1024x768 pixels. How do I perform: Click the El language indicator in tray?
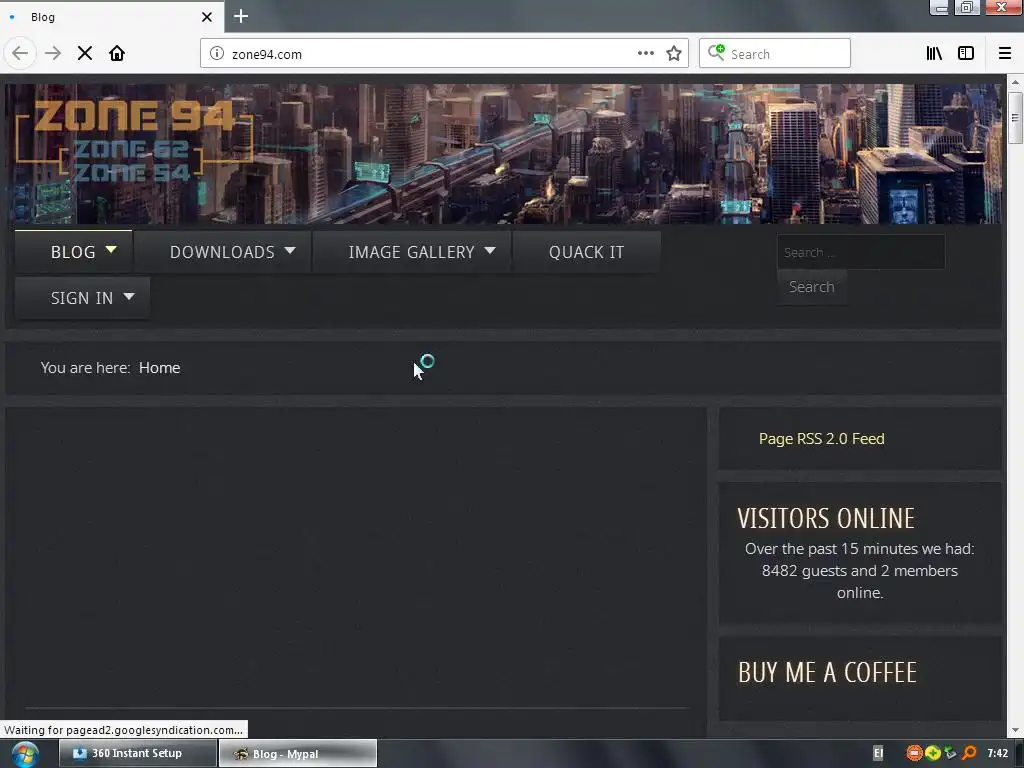click(x=878, y=754)
